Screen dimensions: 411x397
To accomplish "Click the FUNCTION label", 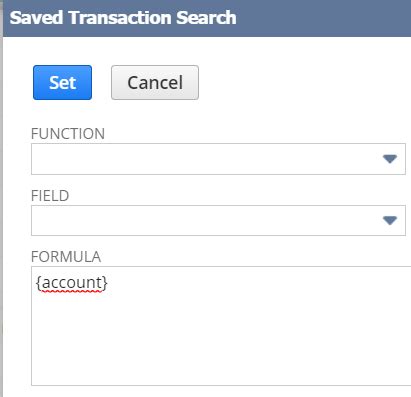I will tap(68, 134).
